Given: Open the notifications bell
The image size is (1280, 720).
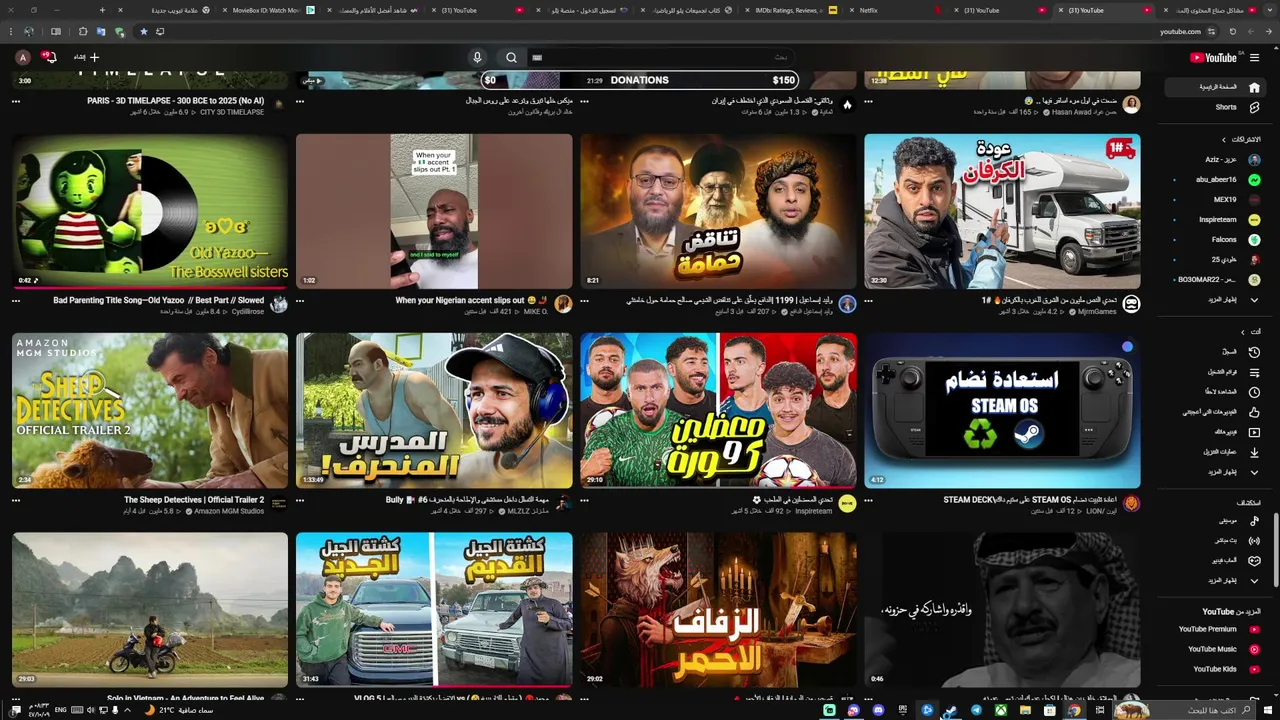Looking at the screenshot, I should pos(50,57).
